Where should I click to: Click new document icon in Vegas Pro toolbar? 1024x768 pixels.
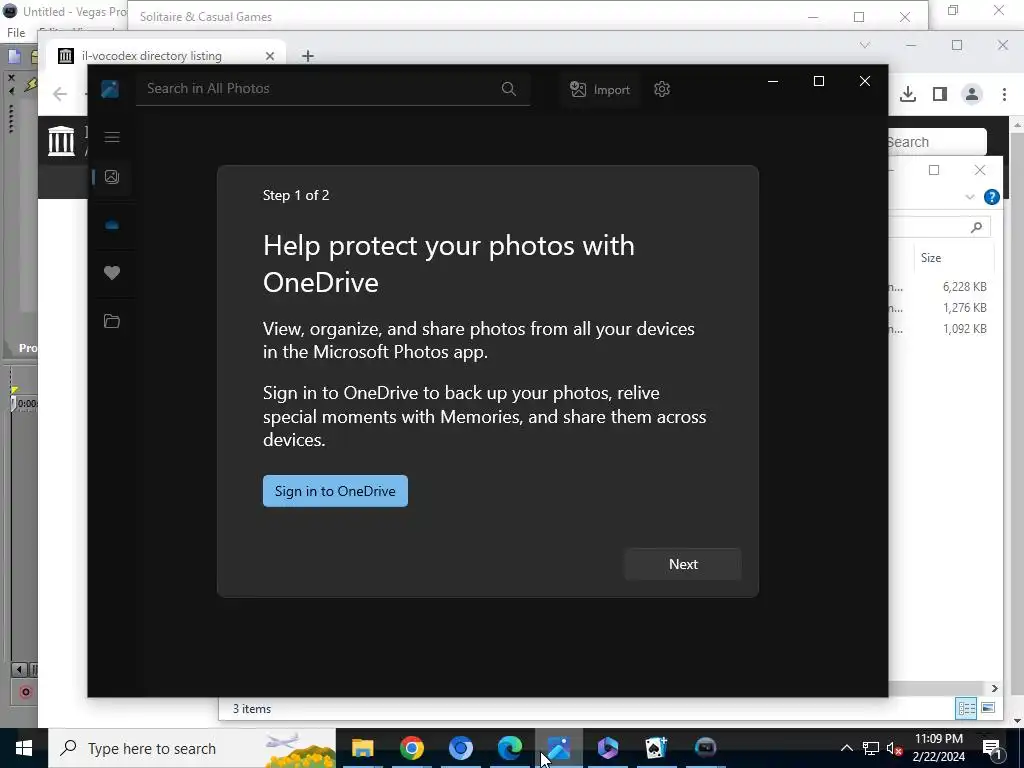(x=14, y=57)
